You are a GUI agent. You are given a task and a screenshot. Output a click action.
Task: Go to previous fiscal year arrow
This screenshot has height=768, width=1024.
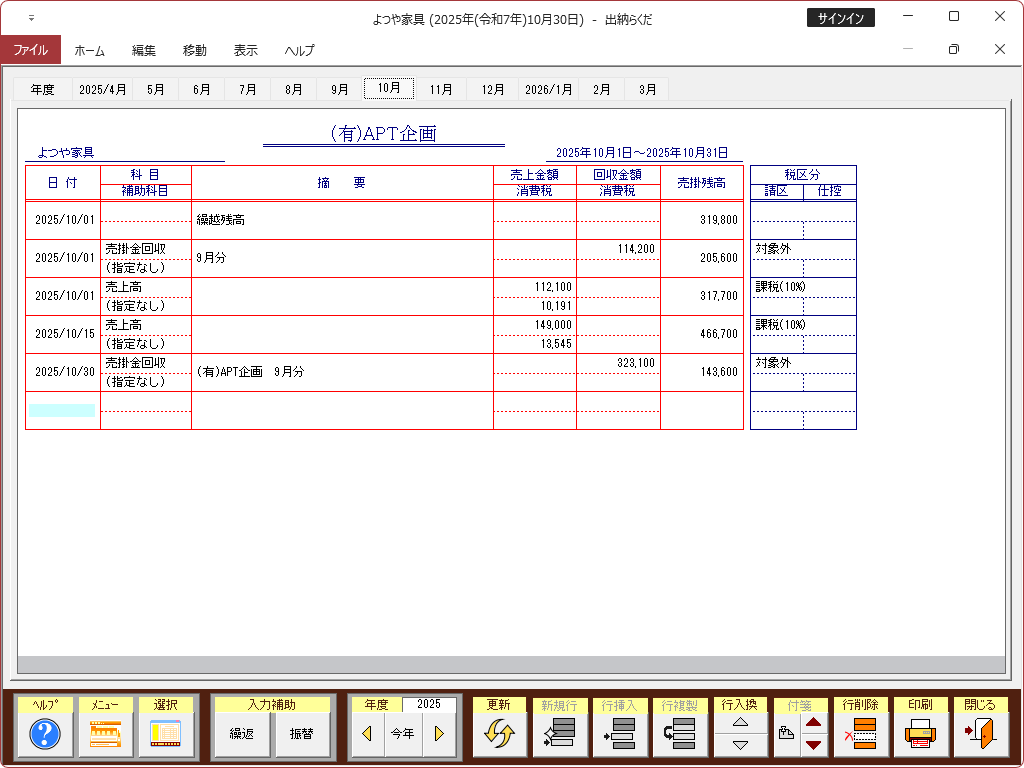pyautogui.click(x=367, y=734)
